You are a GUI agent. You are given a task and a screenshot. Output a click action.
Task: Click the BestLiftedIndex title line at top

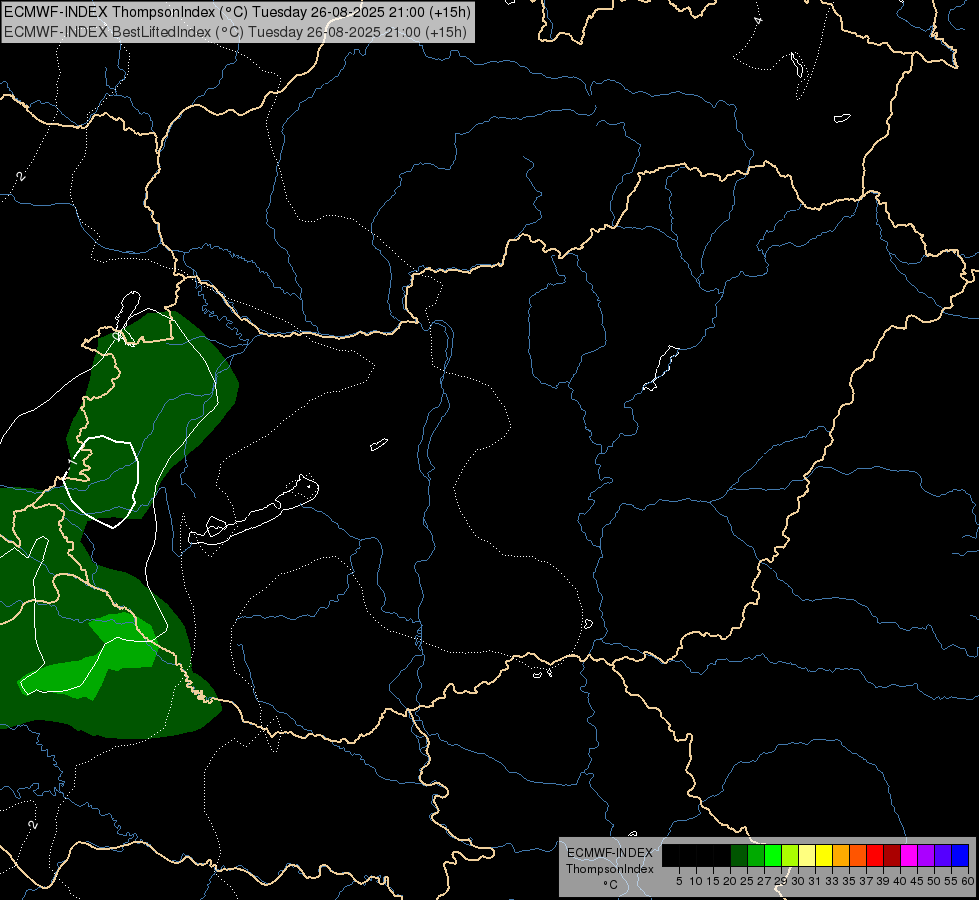pyautogui.click(x=235, y=32)
